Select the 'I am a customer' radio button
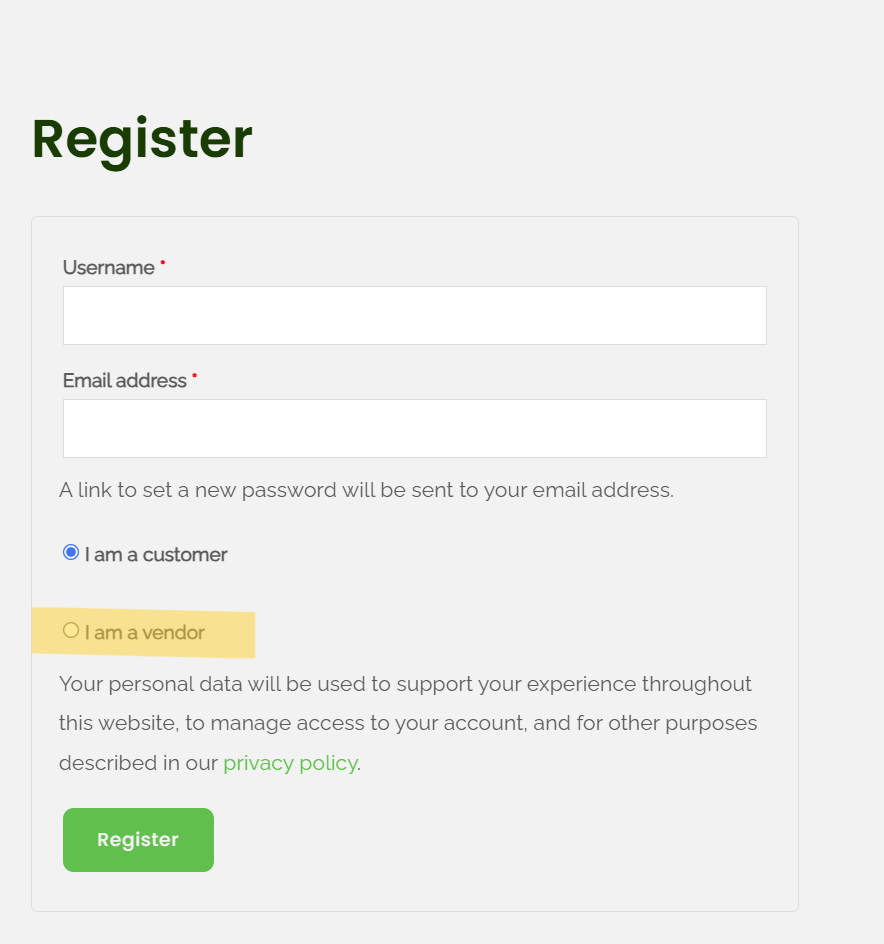884x944 pixels. pos(70,551)
